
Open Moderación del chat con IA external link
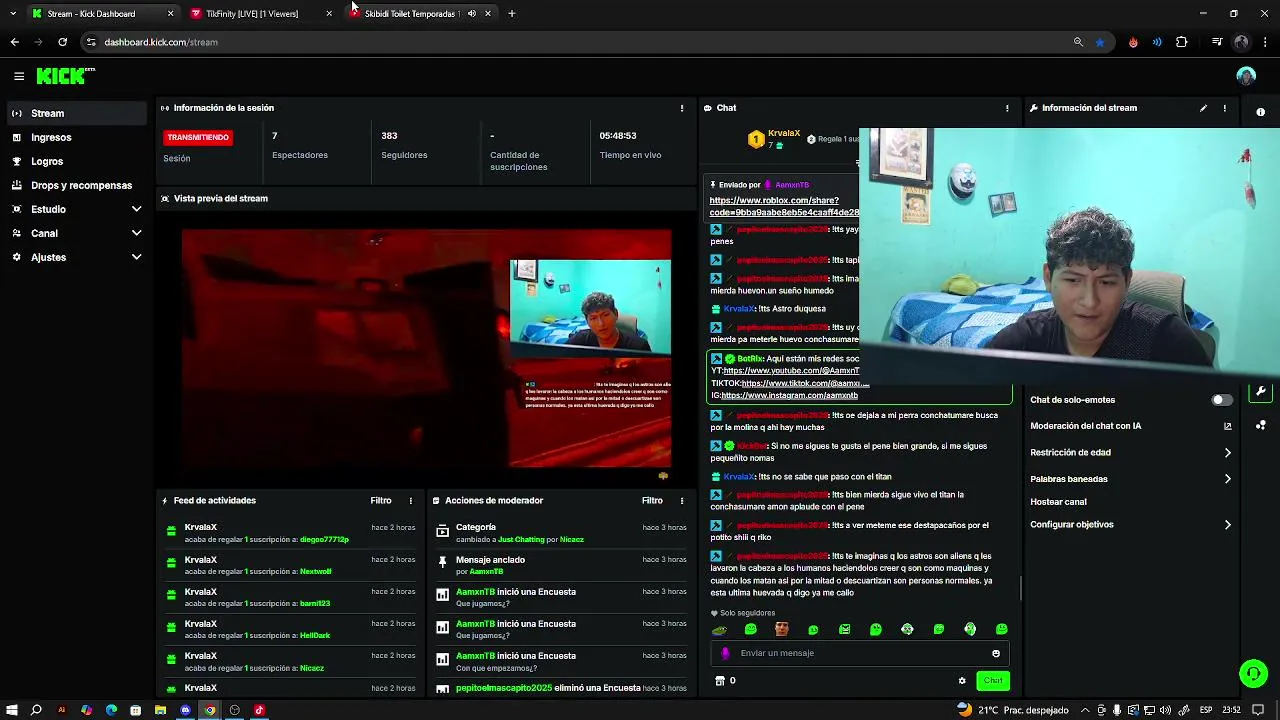point(1227,426)
